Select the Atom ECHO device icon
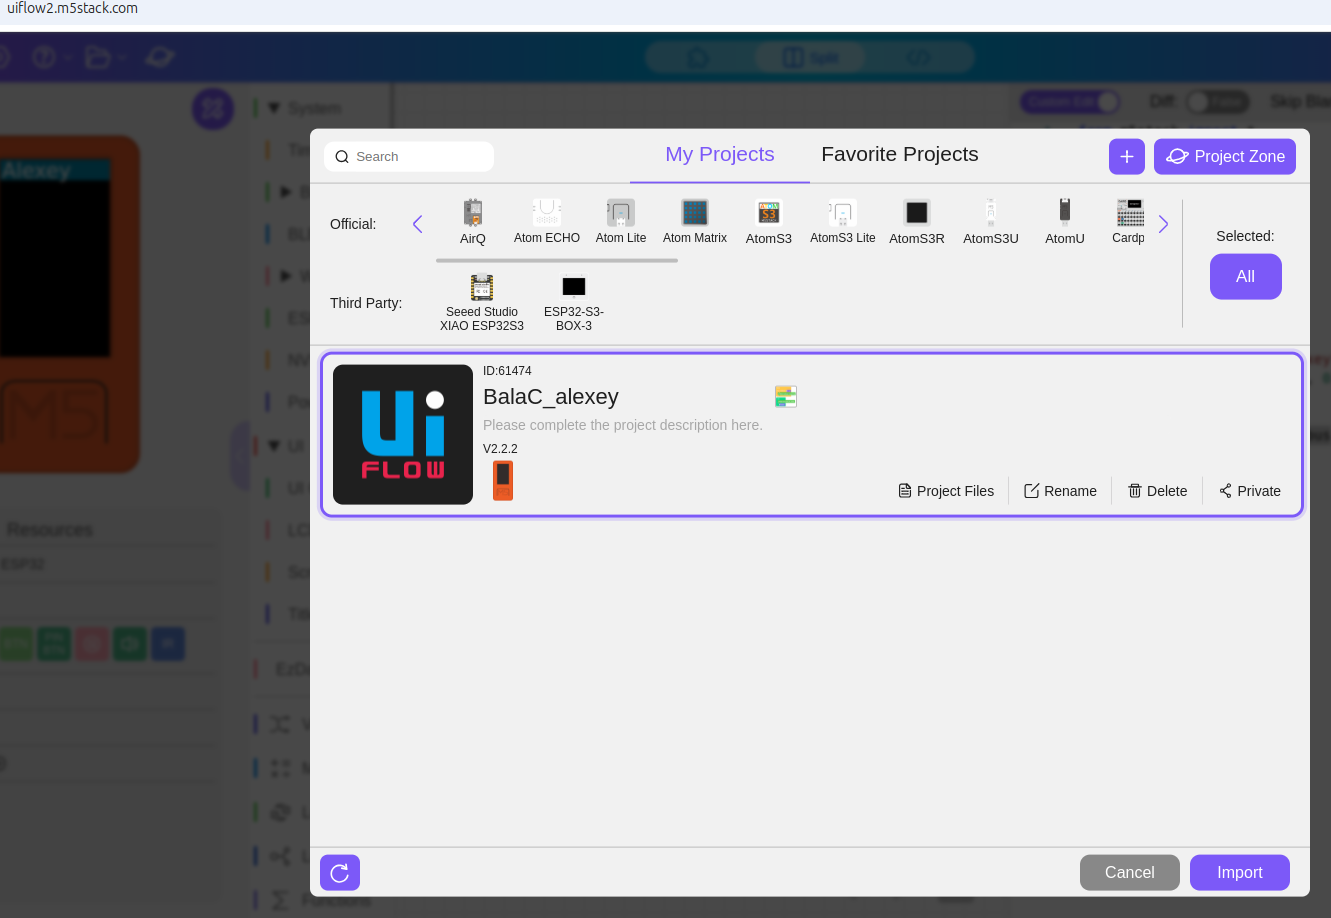This screenshot has width=1331, height=918. tap(547, 212)
